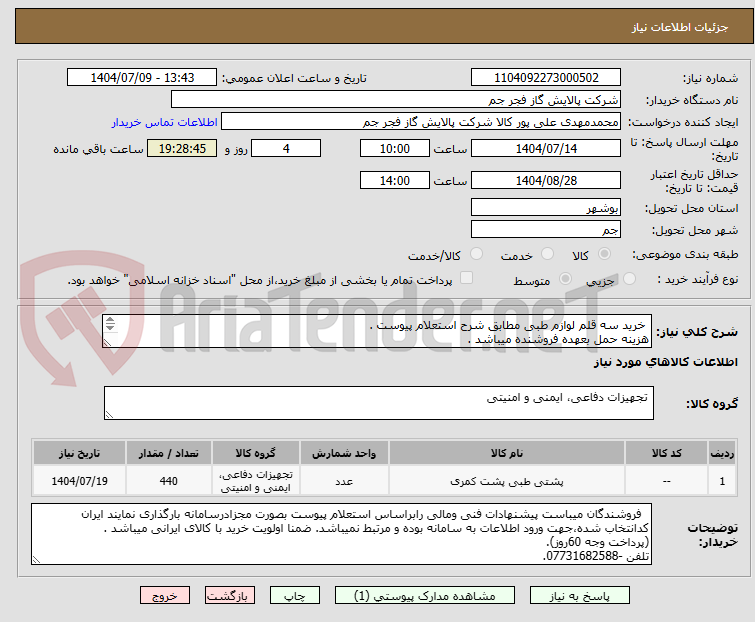Click the پاسخ به نیاز button
This screenshot has width=755, height=622.
tap(580, 596)
